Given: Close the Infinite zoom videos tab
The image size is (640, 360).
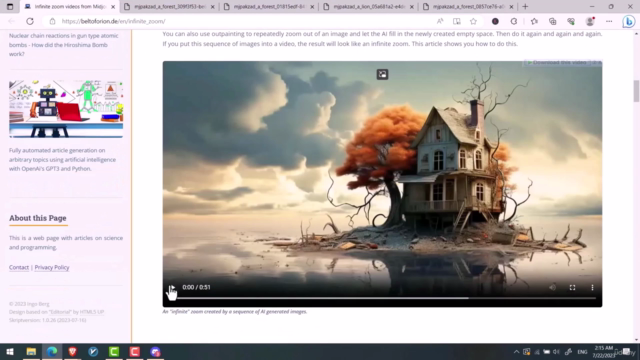Looking at the screenshot, I should point(113,7).
